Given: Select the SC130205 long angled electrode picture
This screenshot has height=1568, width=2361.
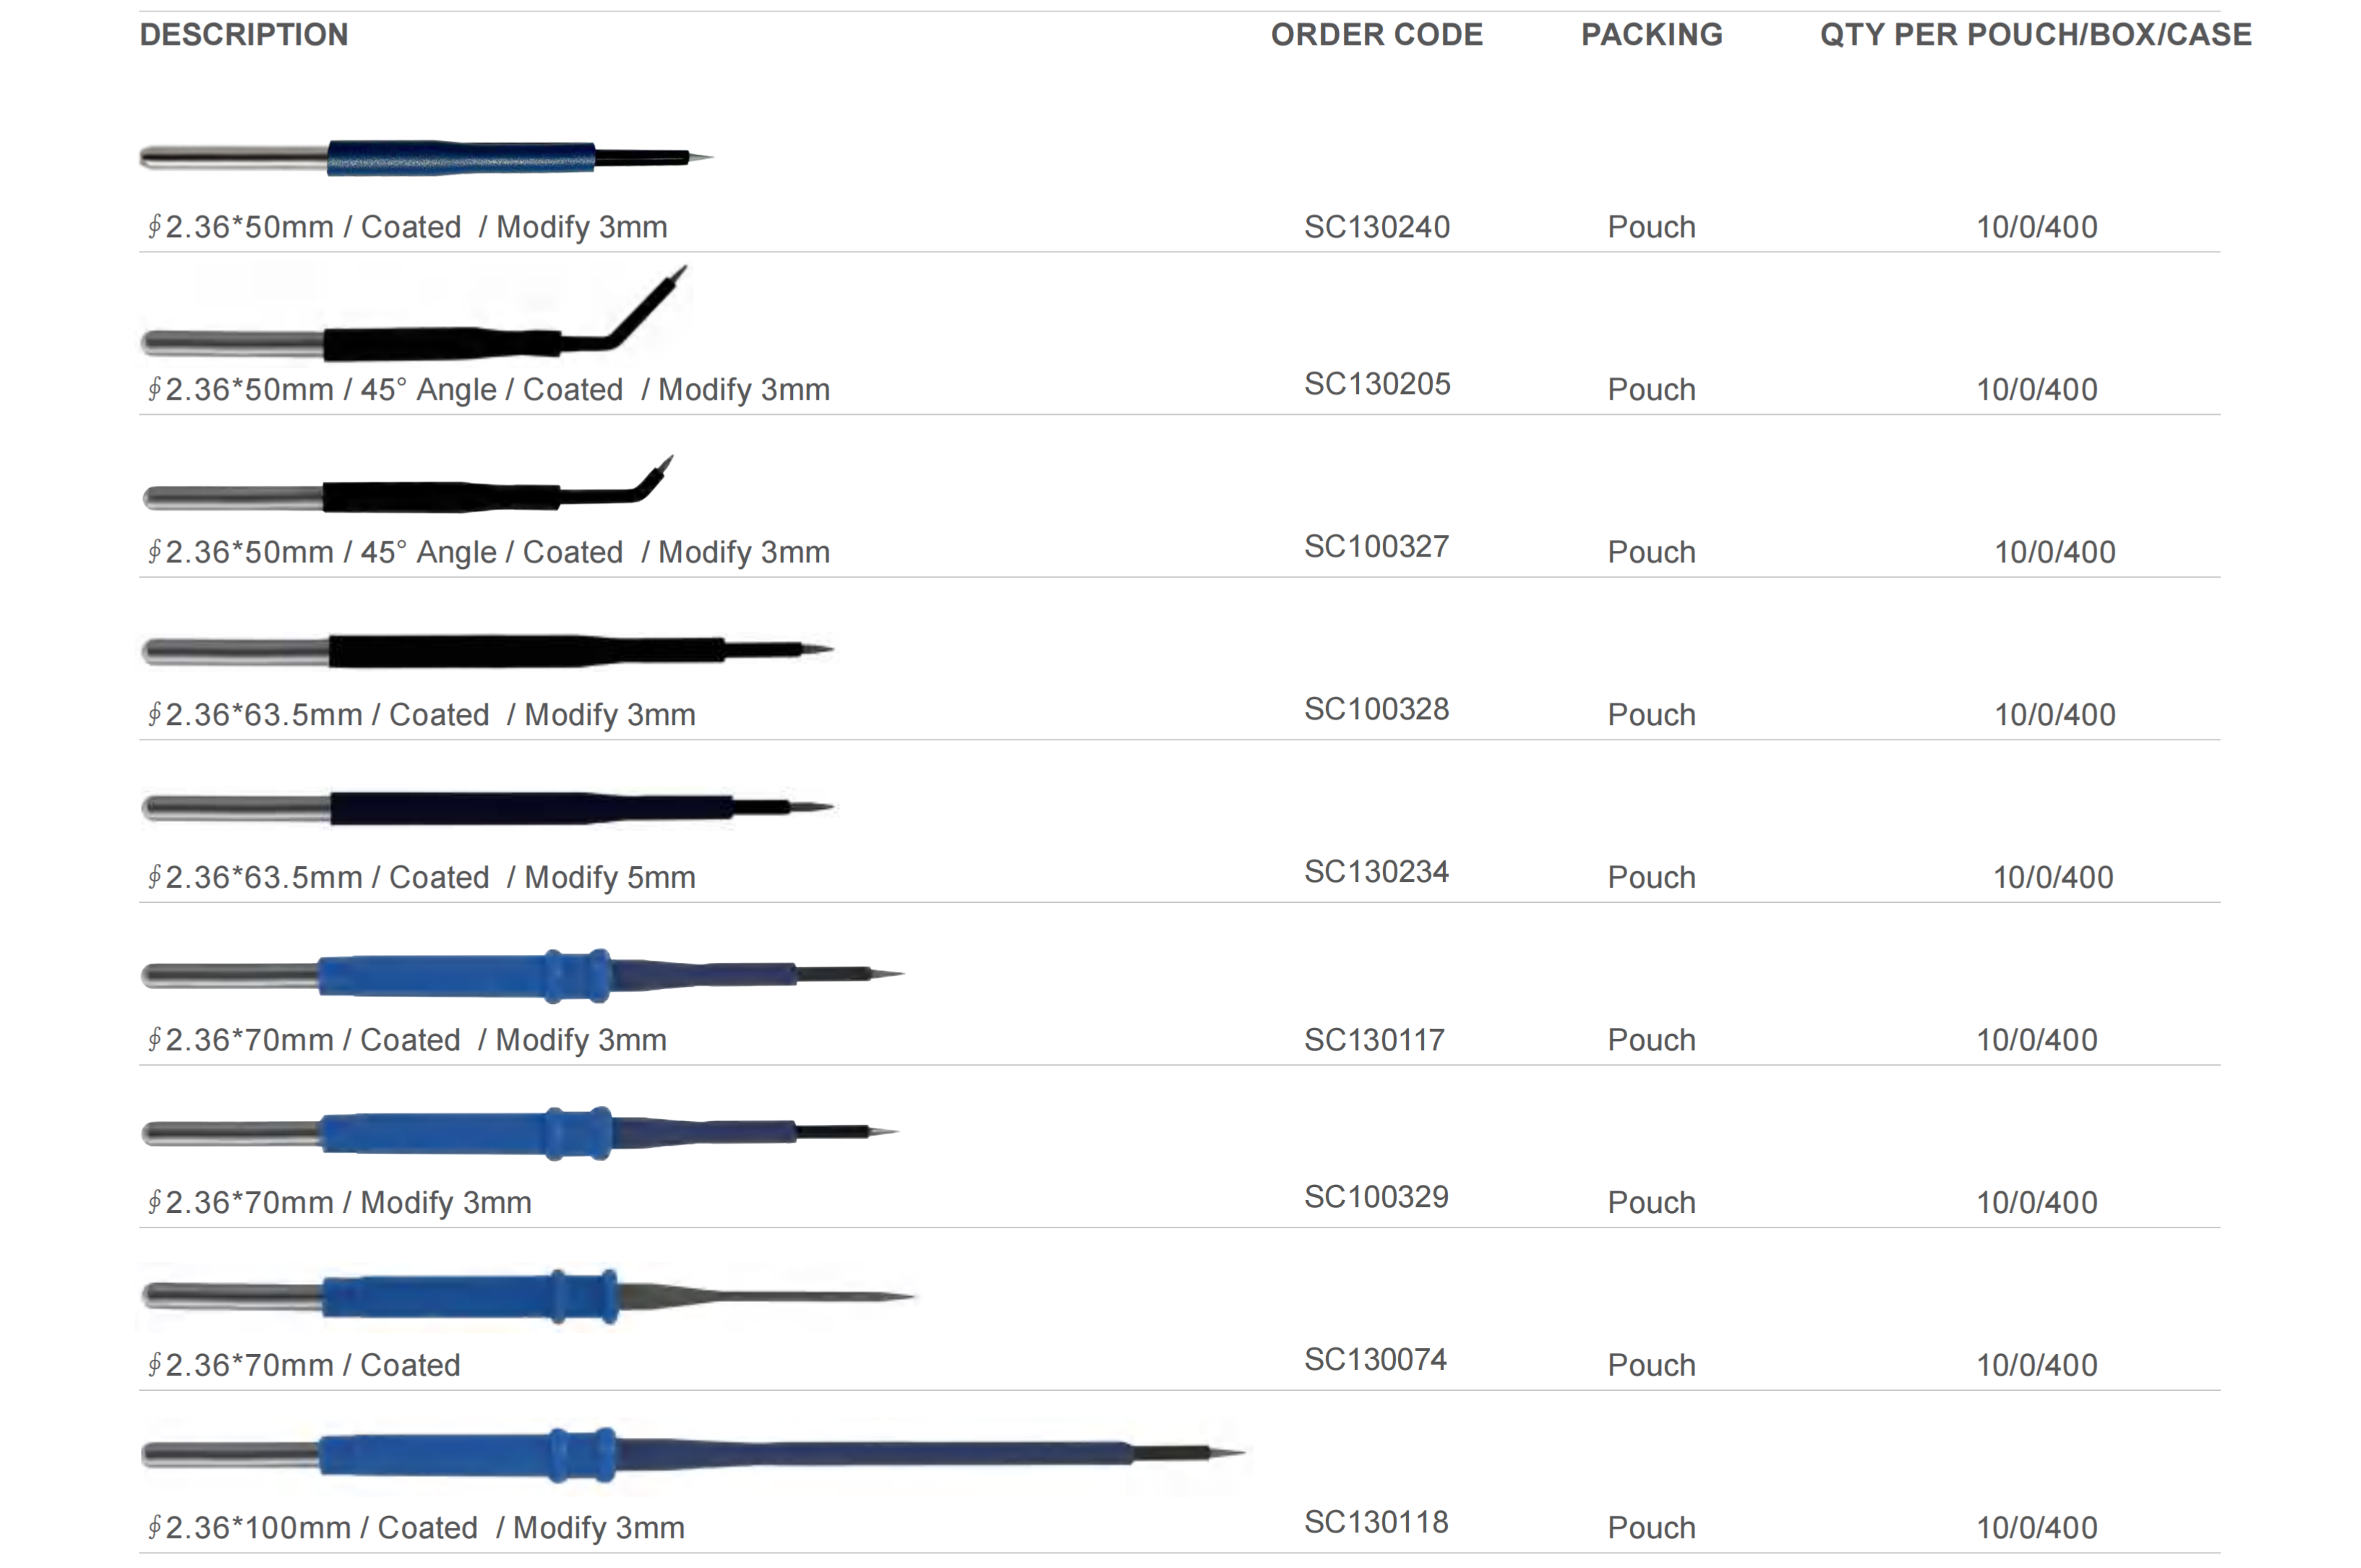Looking at the screenshot, I should [x=414, y=312].
